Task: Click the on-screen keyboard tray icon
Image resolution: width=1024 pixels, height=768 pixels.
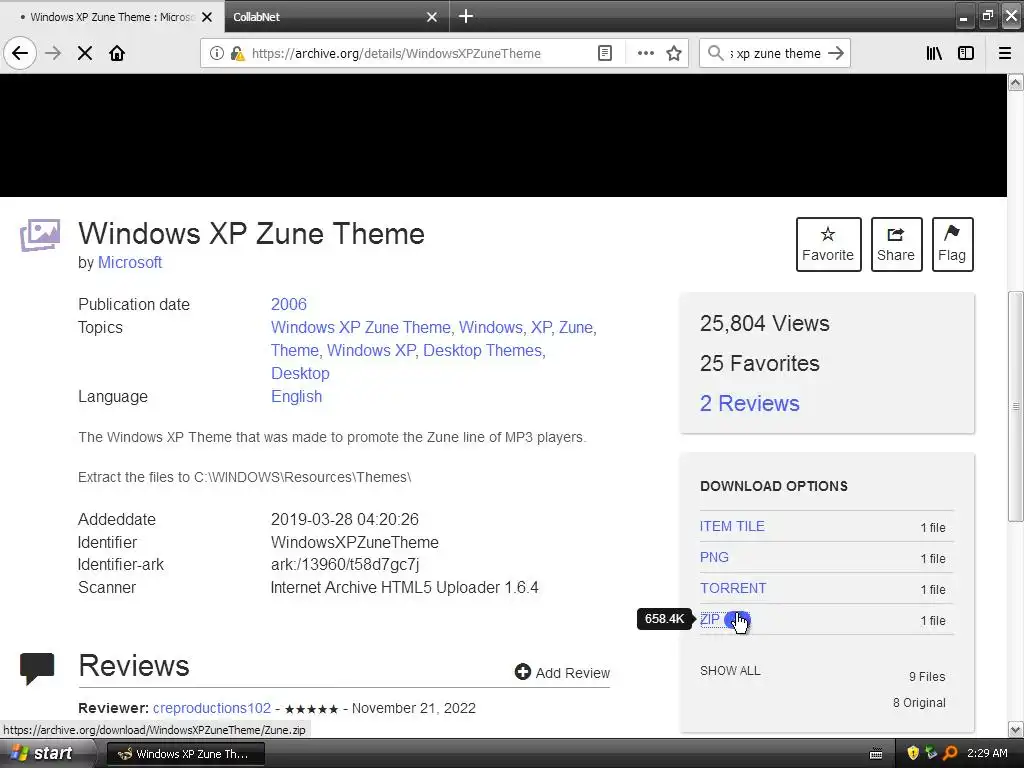Action: (x=876, y=754)
